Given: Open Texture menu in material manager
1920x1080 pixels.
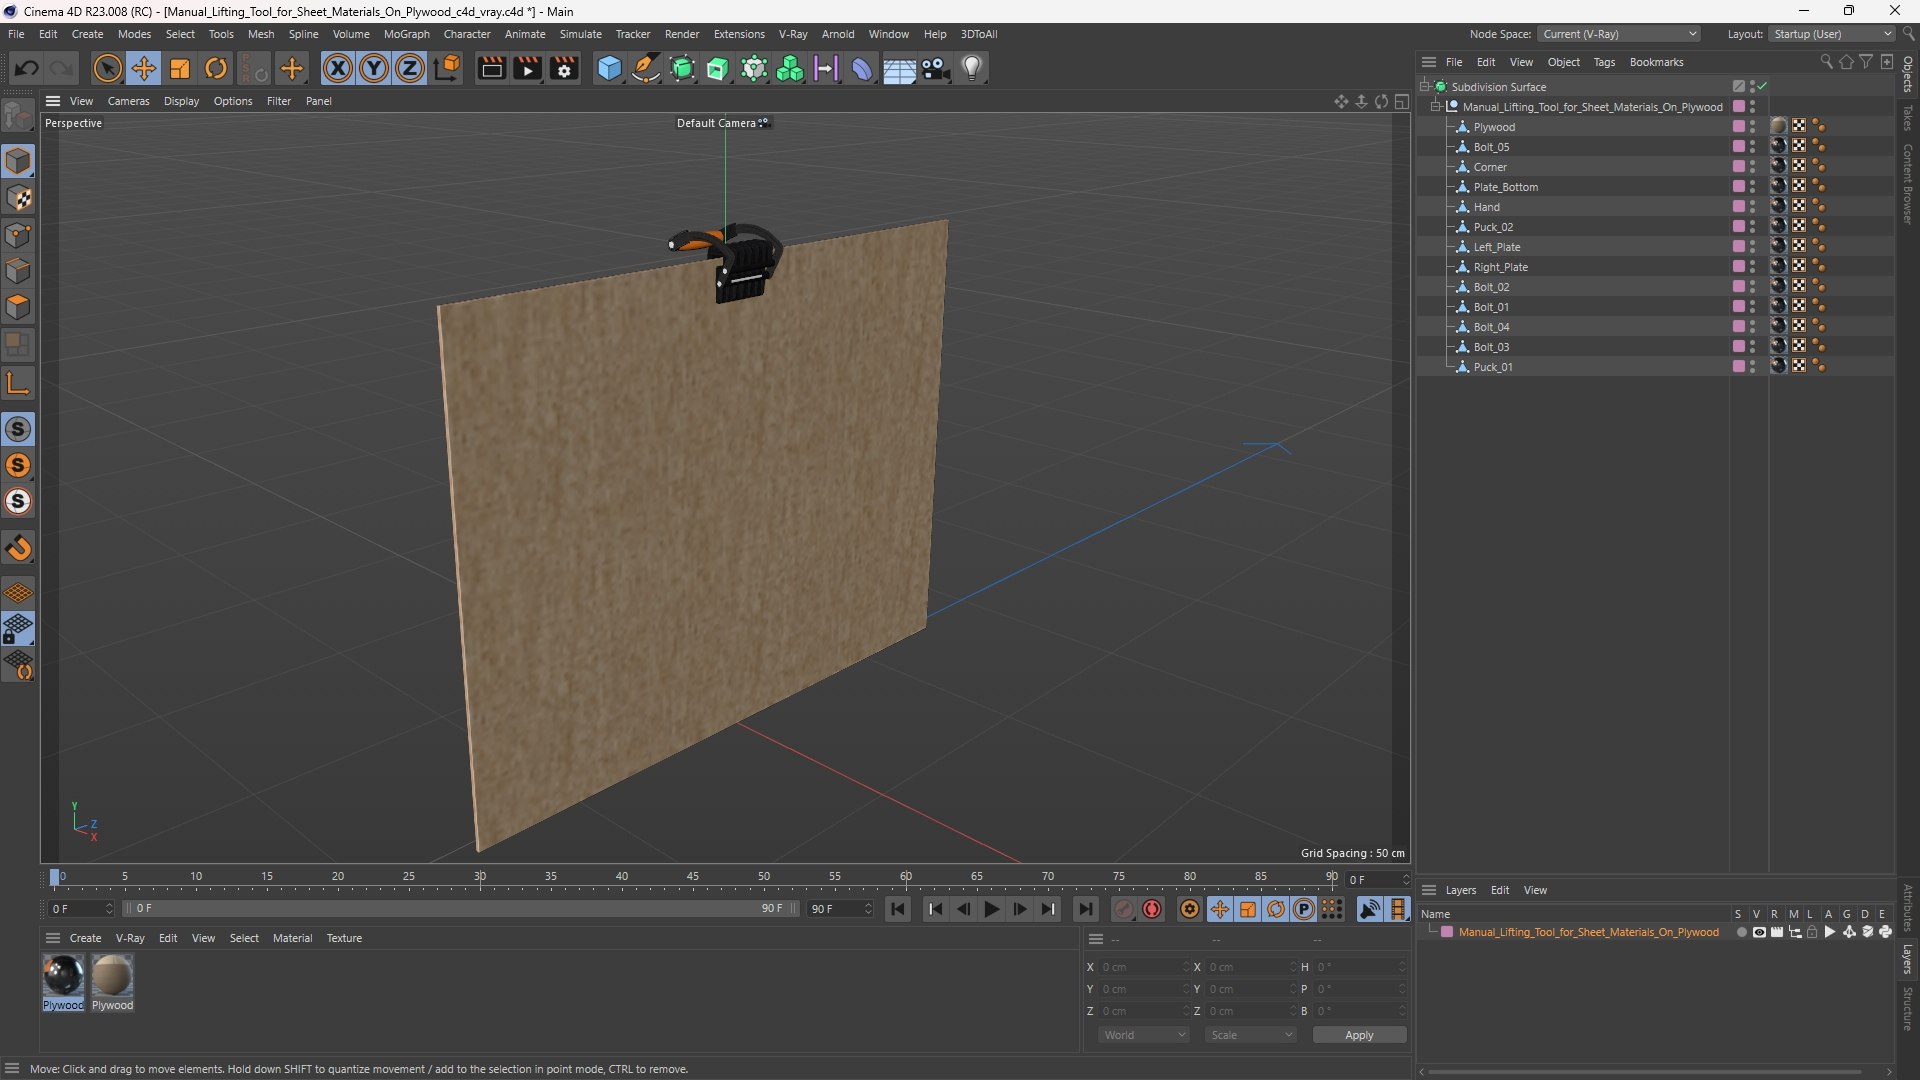Looking at the screenshot, I should point(344,938).
